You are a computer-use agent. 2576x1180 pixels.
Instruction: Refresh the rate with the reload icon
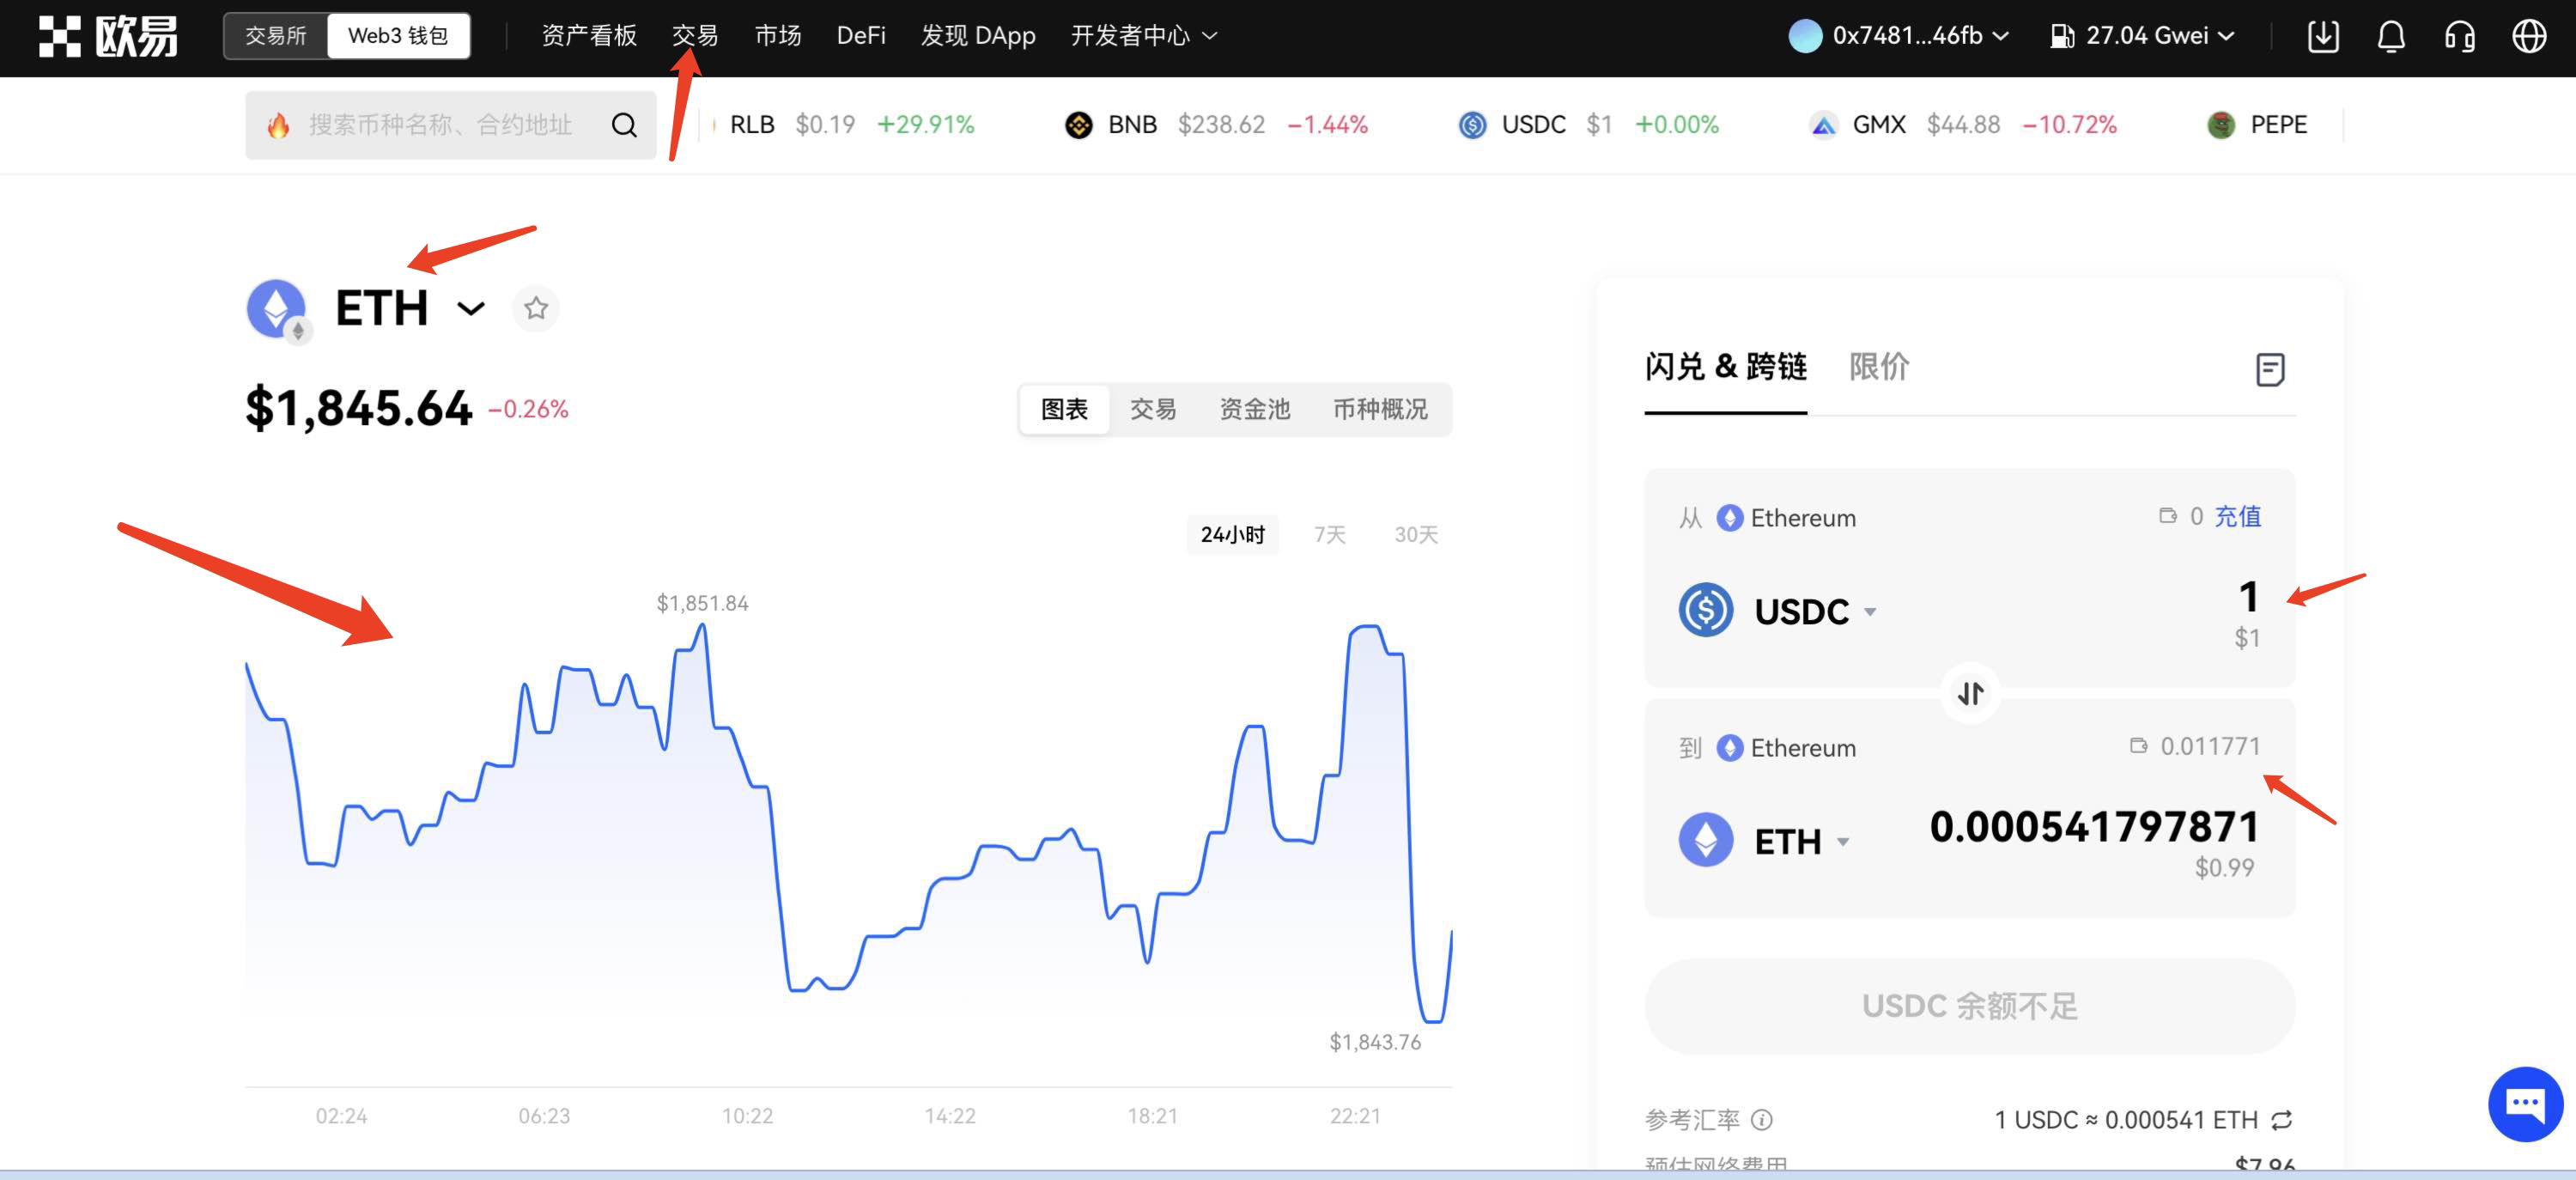click(2281, 1120)
